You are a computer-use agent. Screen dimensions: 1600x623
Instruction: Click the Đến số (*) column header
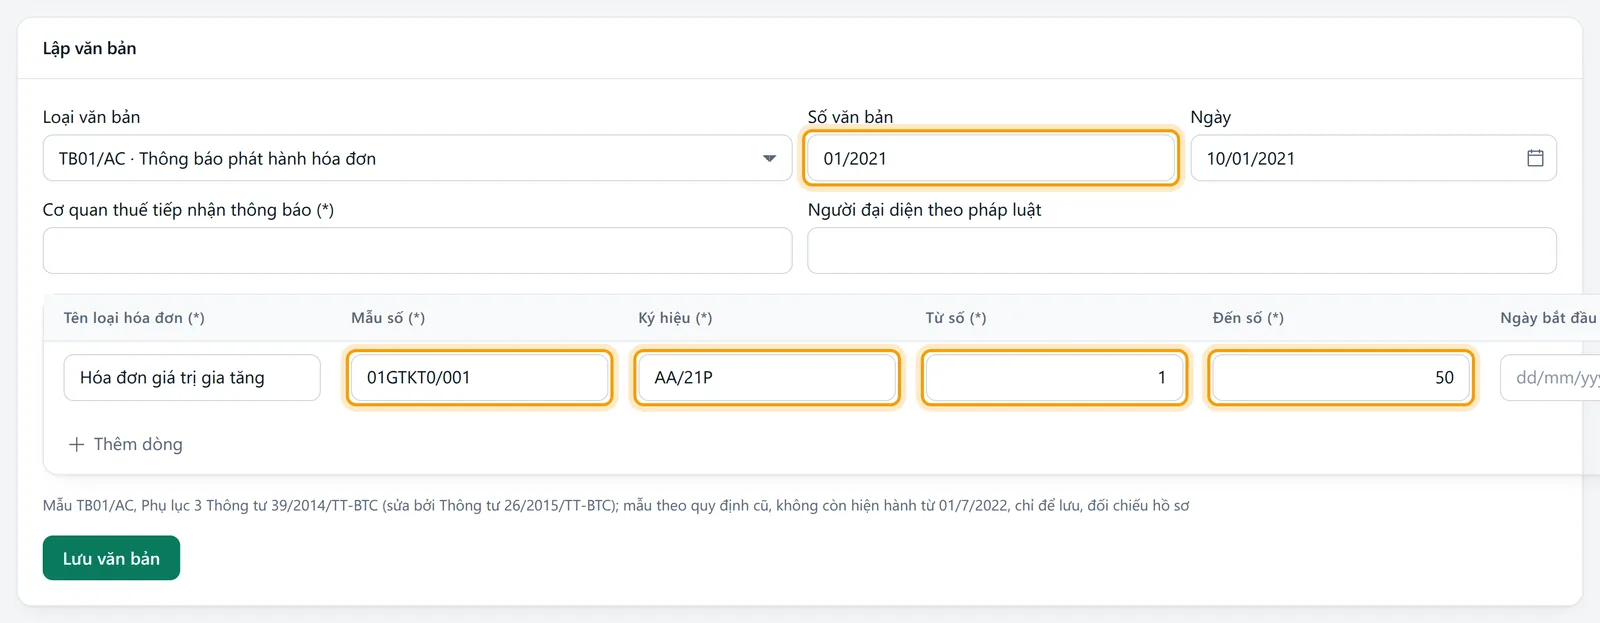tap(1248, 318)
